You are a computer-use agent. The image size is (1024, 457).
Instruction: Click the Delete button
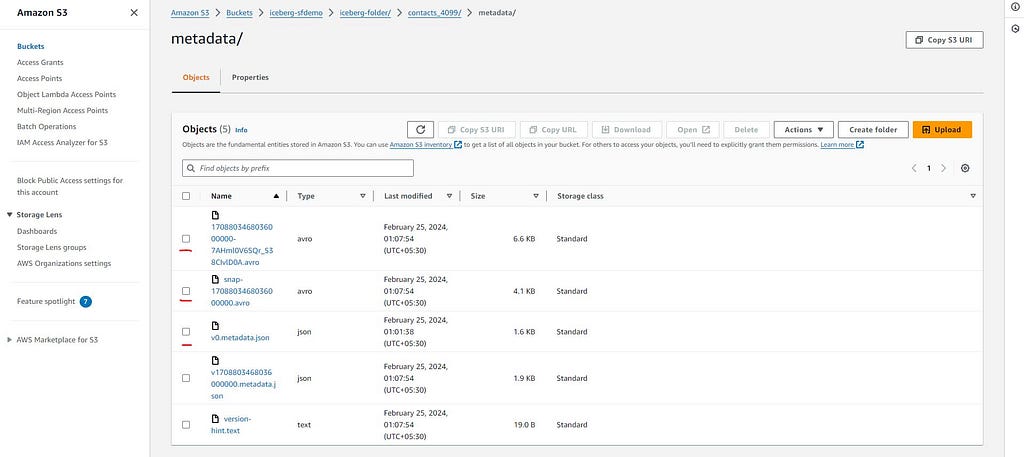[x=746, y=129]
